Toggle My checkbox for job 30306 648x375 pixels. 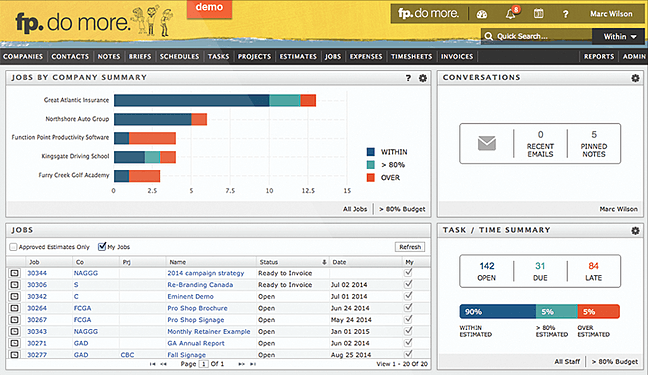[408, 284]
